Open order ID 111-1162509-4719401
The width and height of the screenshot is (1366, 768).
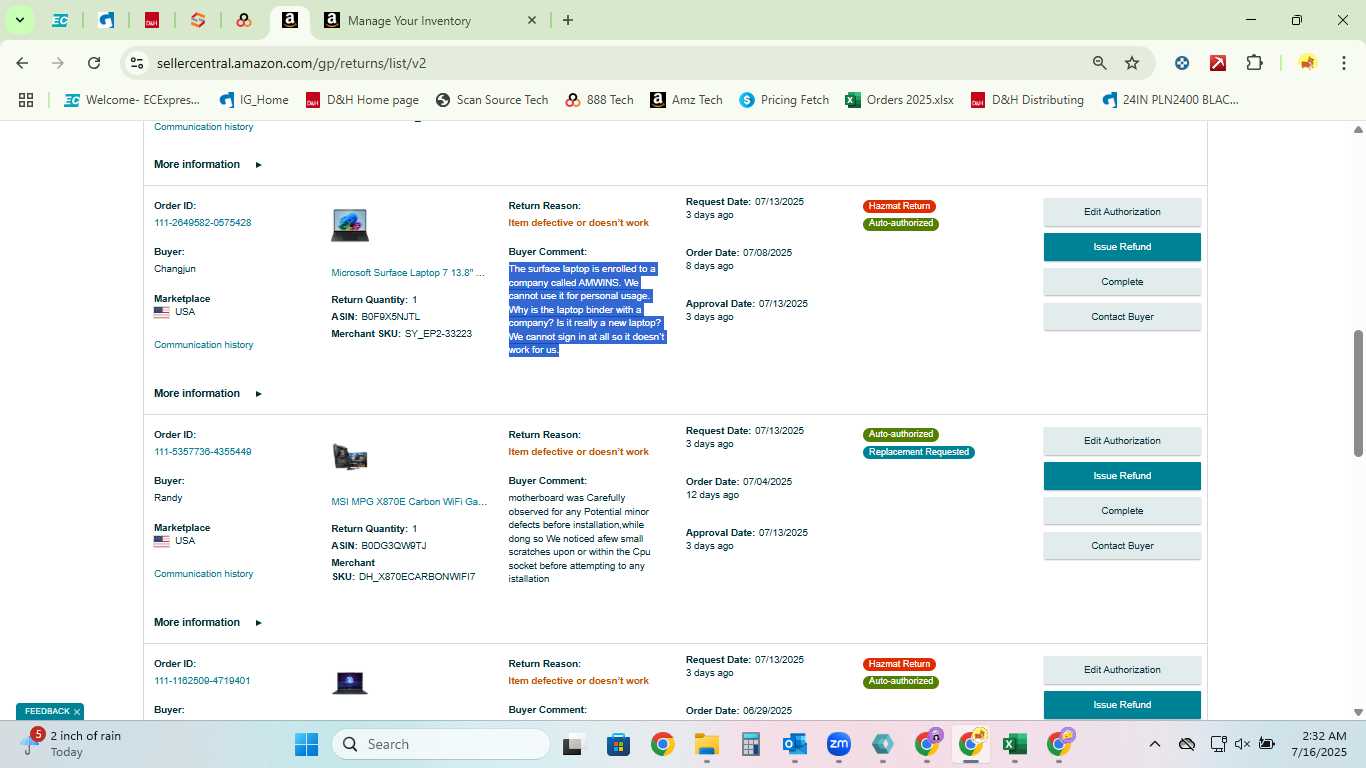coord(202,681)
